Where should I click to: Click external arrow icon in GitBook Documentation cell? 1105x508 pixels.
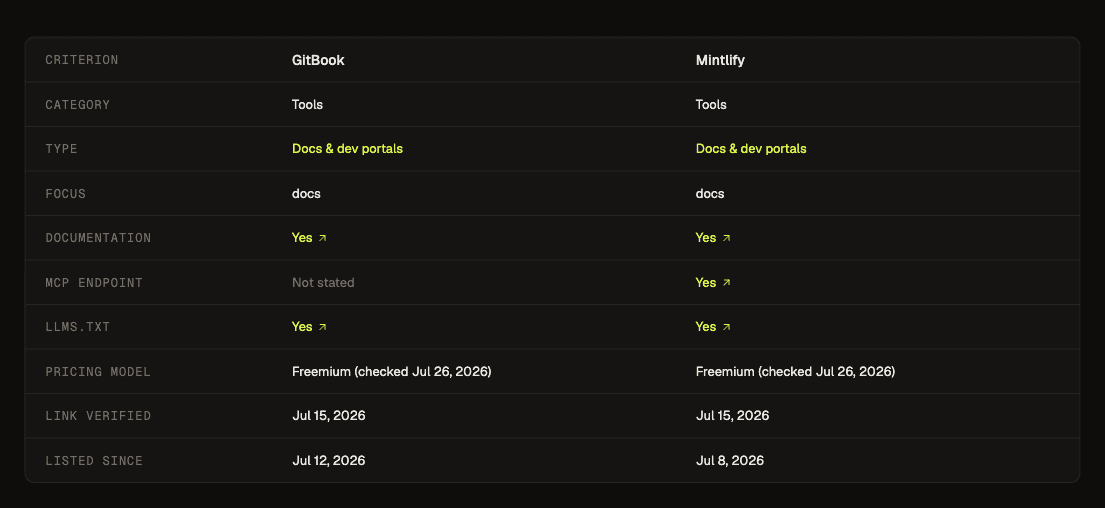point(323,238)
